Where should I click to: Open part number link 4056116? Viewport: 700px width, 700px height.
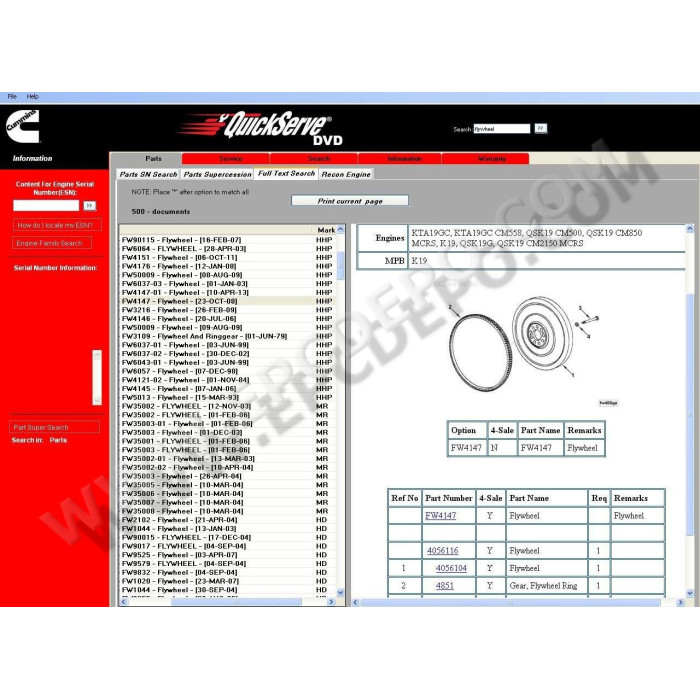[x=442, y=550]
